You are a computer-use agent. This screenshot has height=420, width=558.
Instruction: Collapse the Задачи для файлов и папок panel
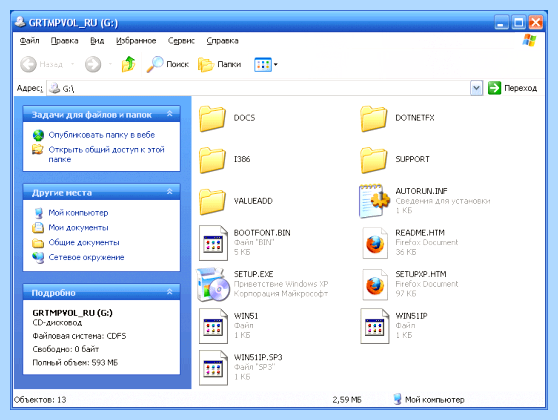[170, 114]
